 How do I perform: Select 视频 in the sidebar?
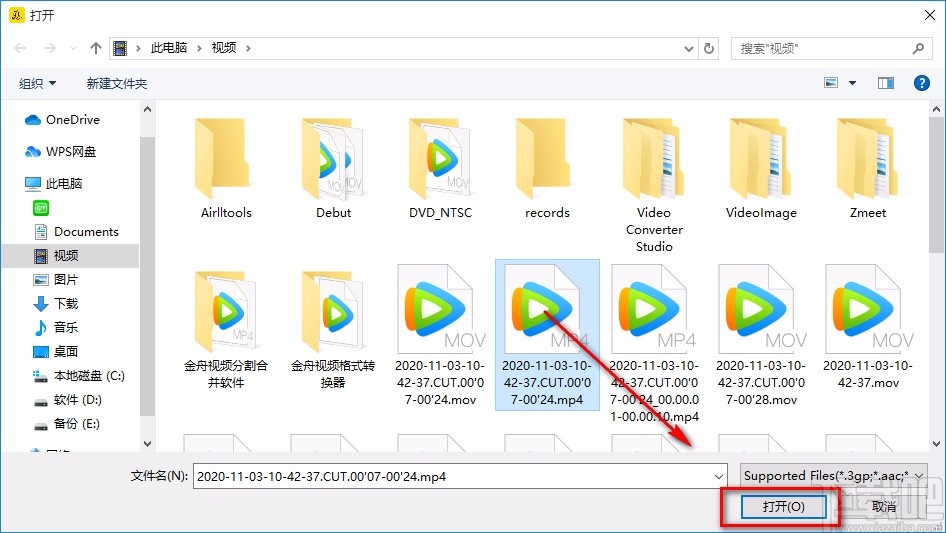click(70, 256)
